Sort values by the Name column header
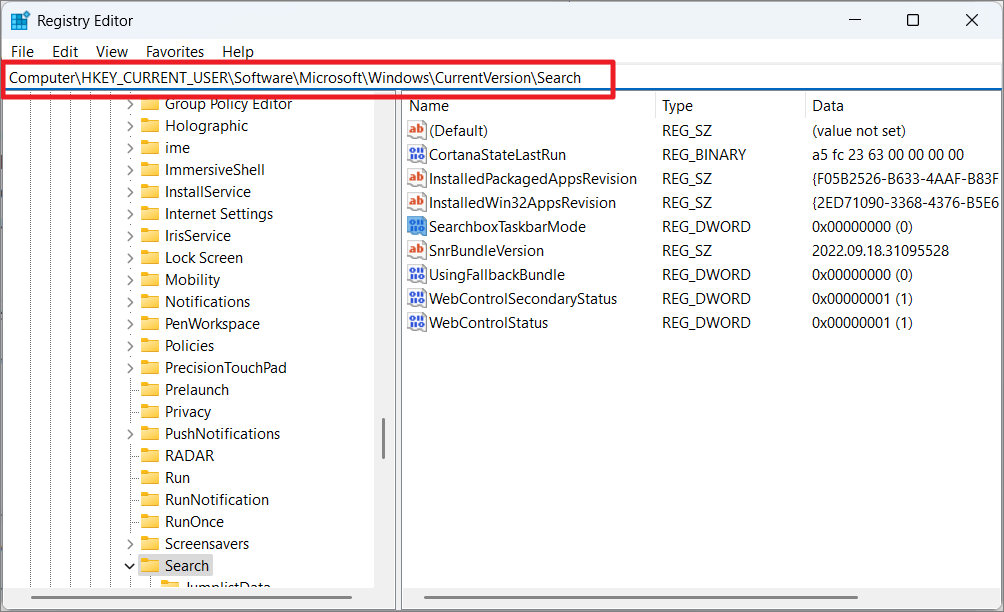 coord(429,106)
